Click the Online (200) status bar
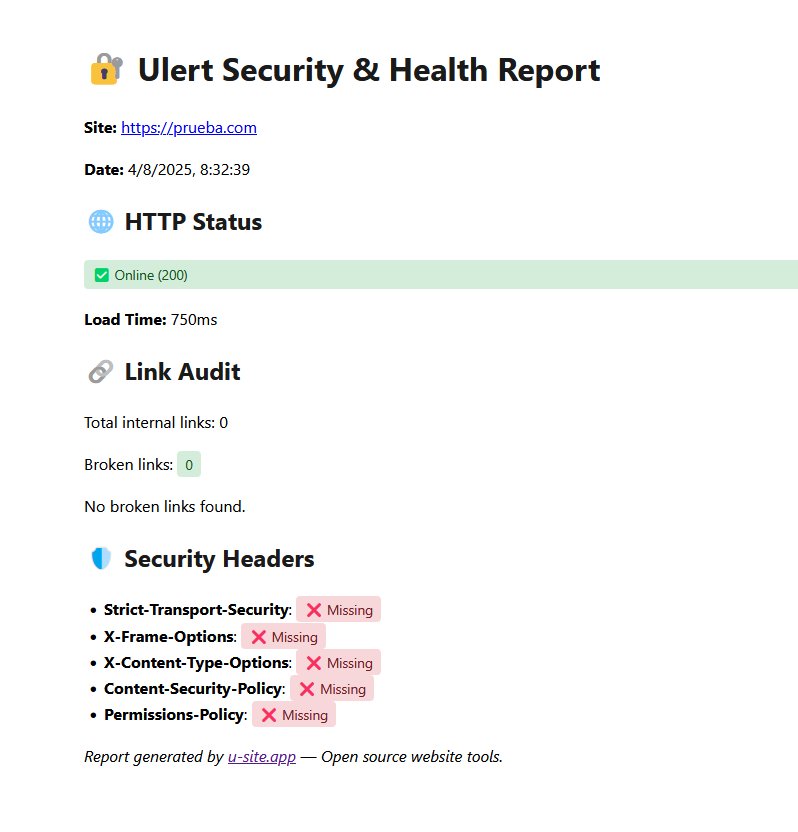 point(440,275)
